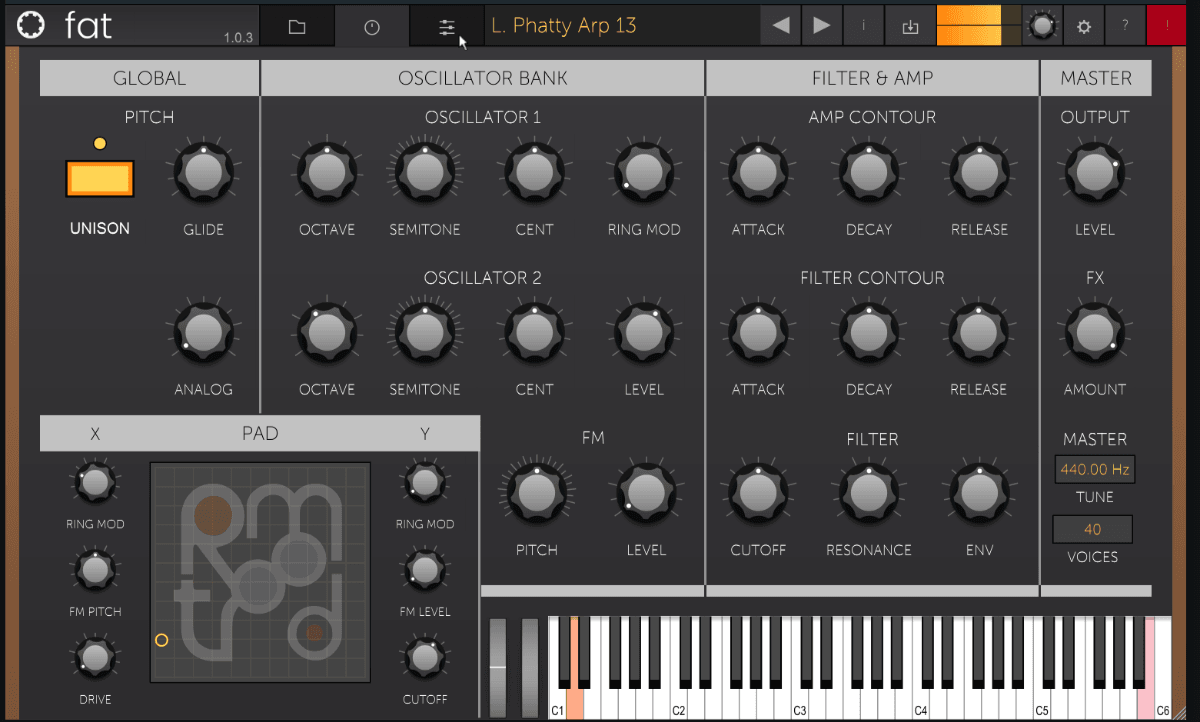The height and width of the screenshot is (722, 1200).
Task: Open help with the question mark icon
Action: pyautogui.click(x=1125, y=26)
